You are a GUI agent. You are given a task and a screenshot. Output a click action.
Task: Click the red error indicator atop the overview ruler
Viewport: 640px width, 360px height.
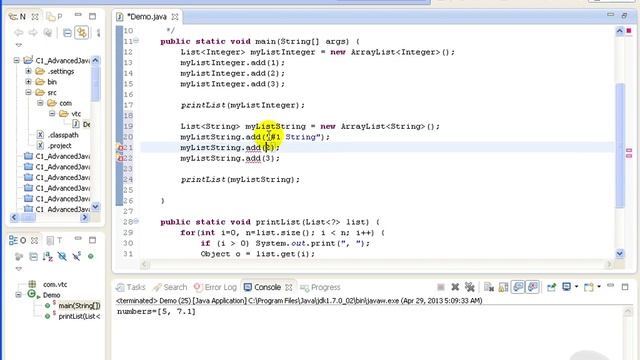coord(629,31)
